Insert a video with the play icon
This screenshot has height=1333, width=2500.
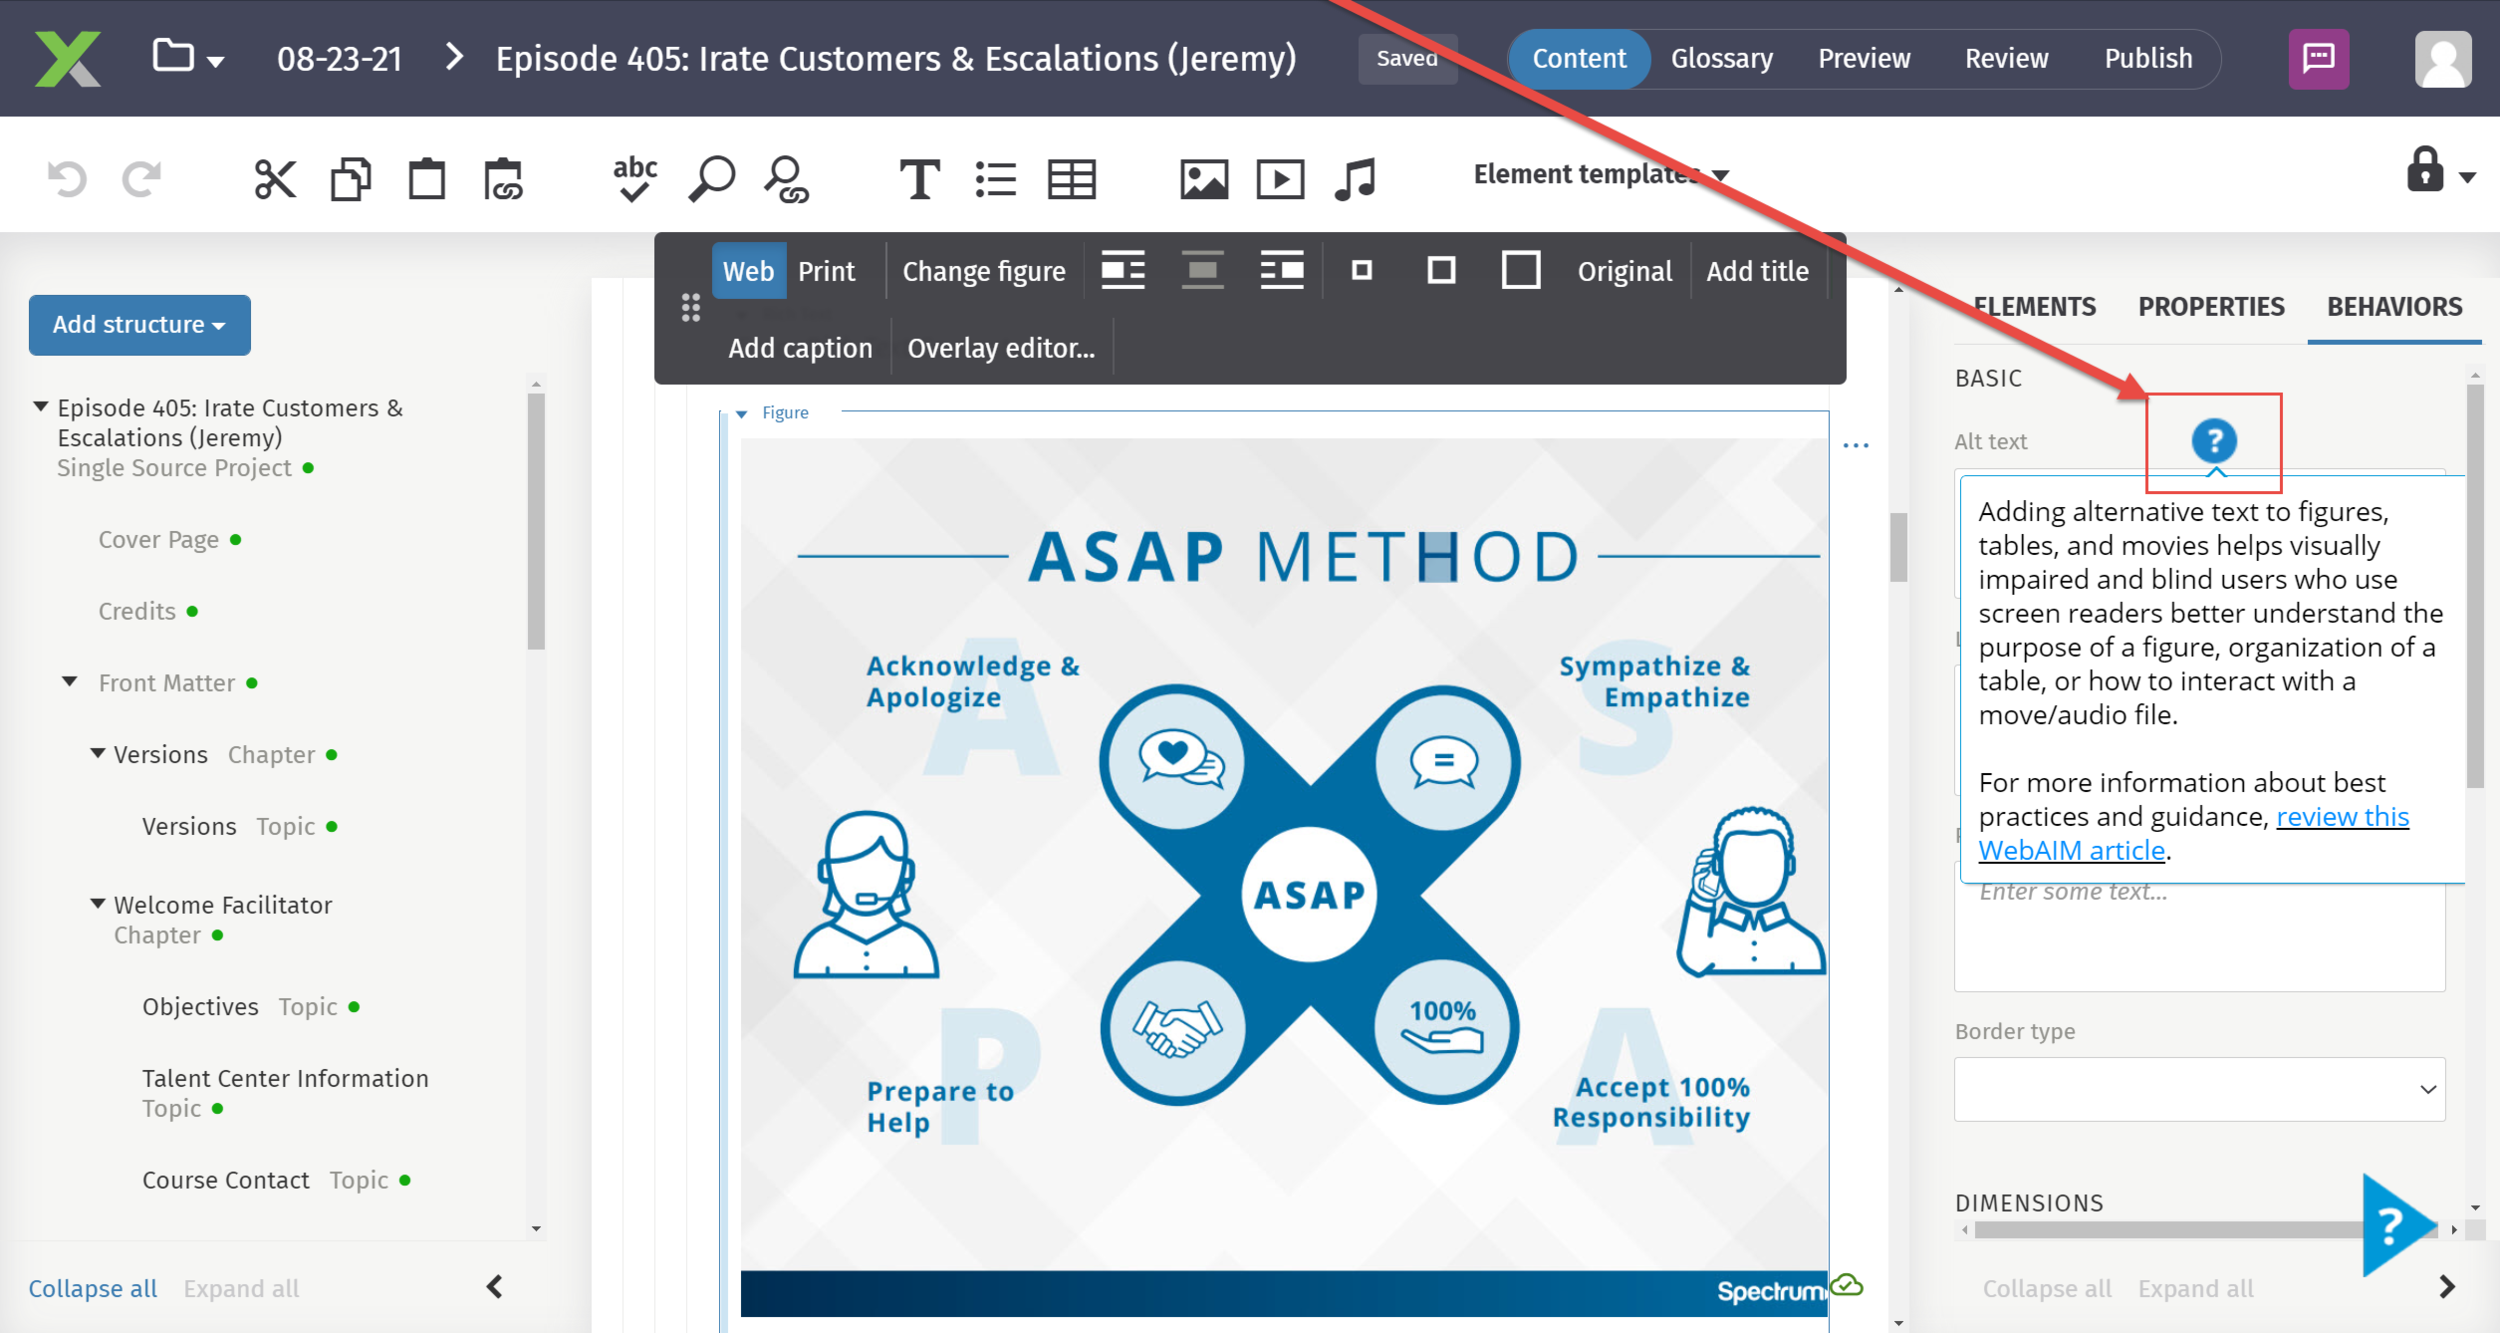tap(1280, 179)
